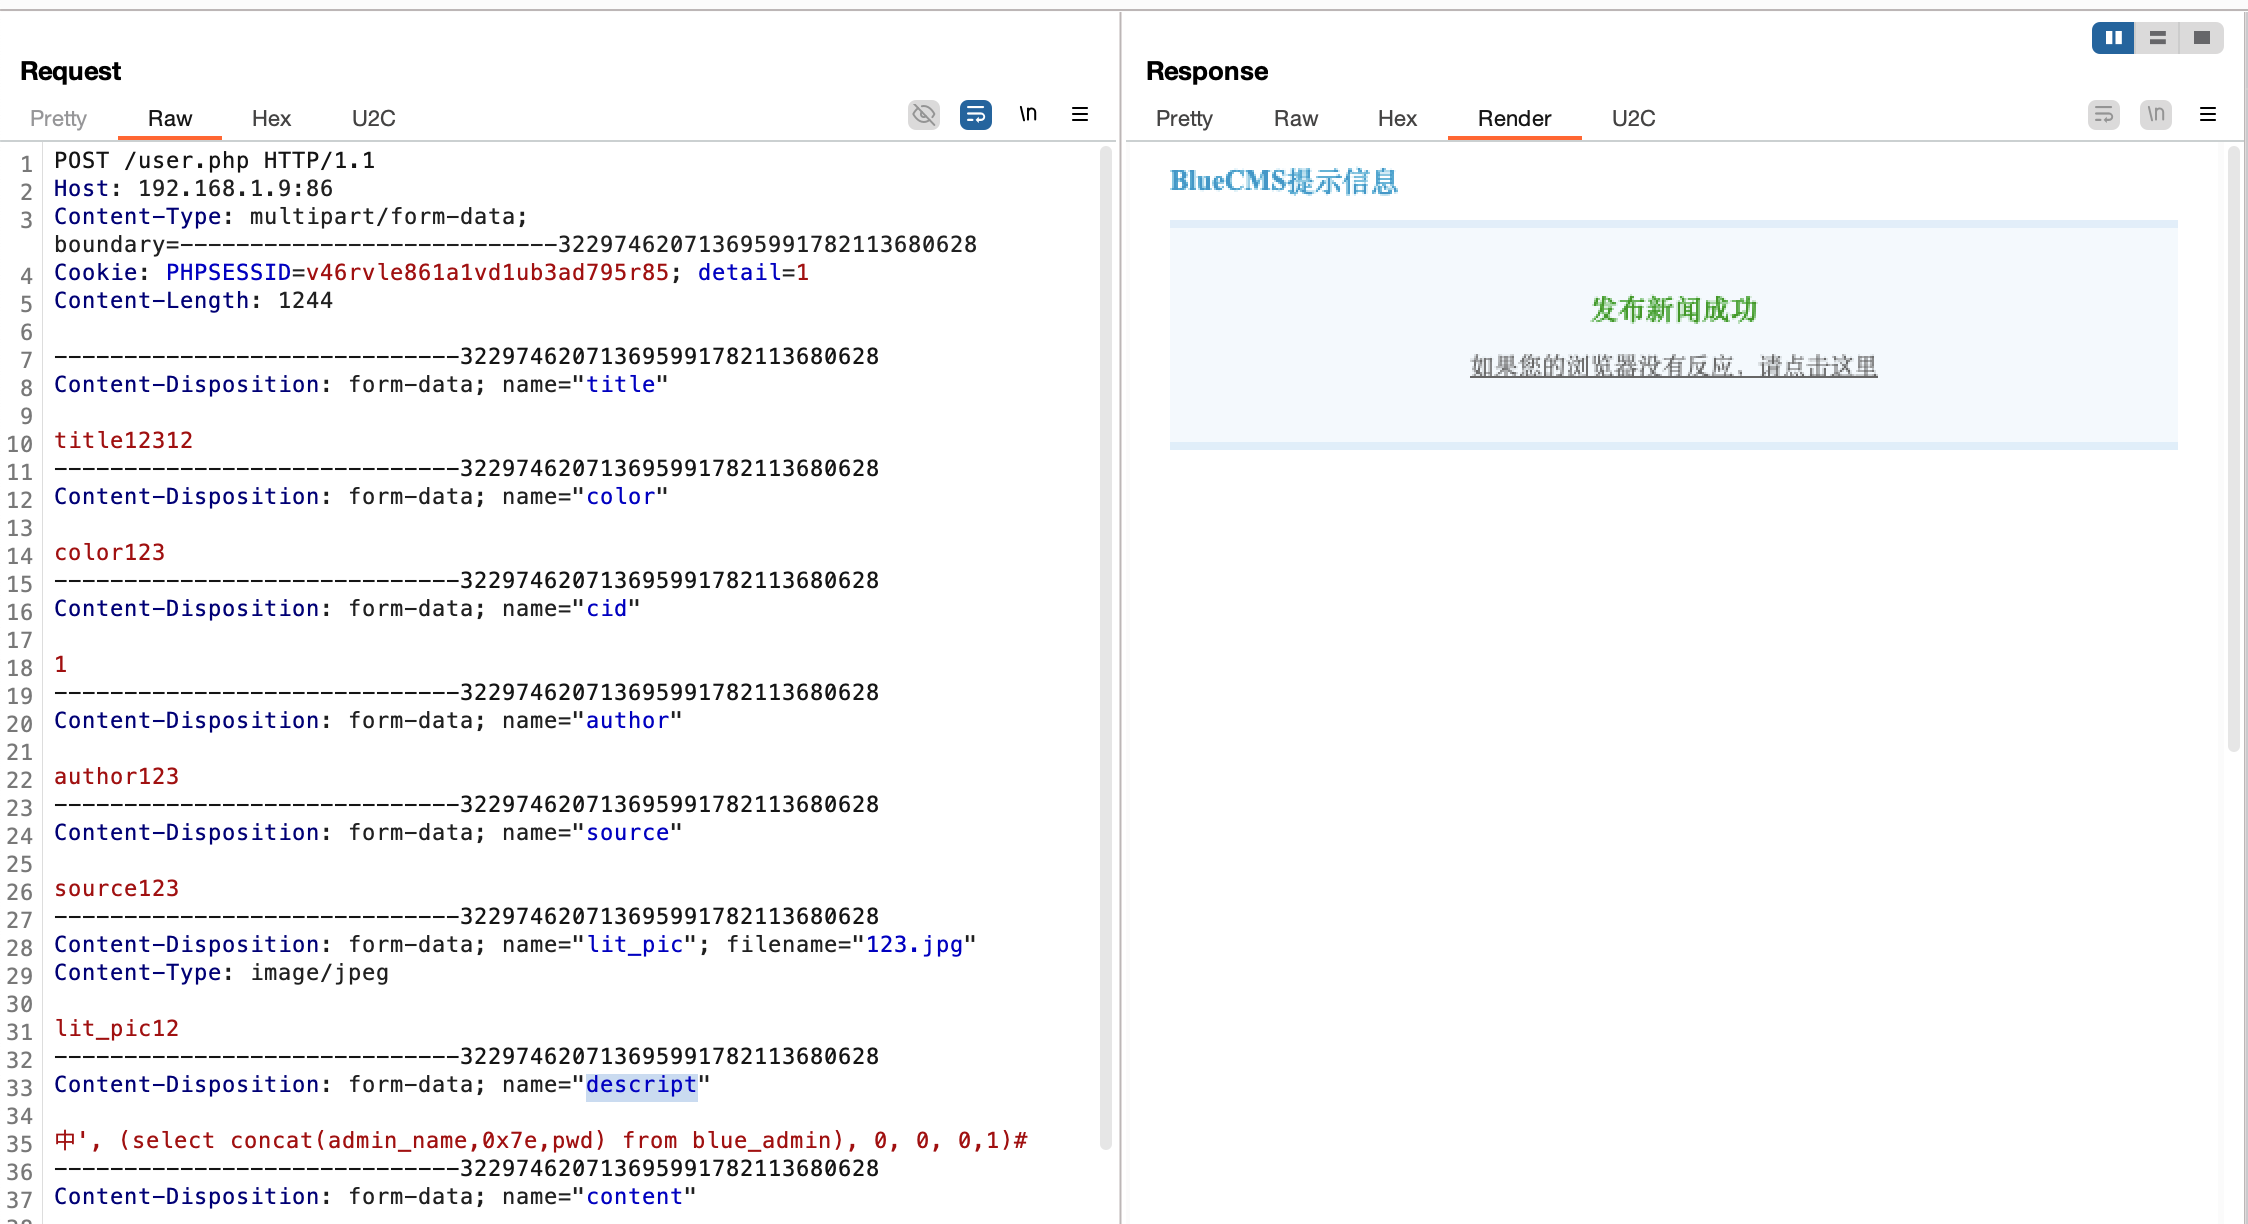
Task: Open the Request Hex tab
Action: click(x=271, y=118)
